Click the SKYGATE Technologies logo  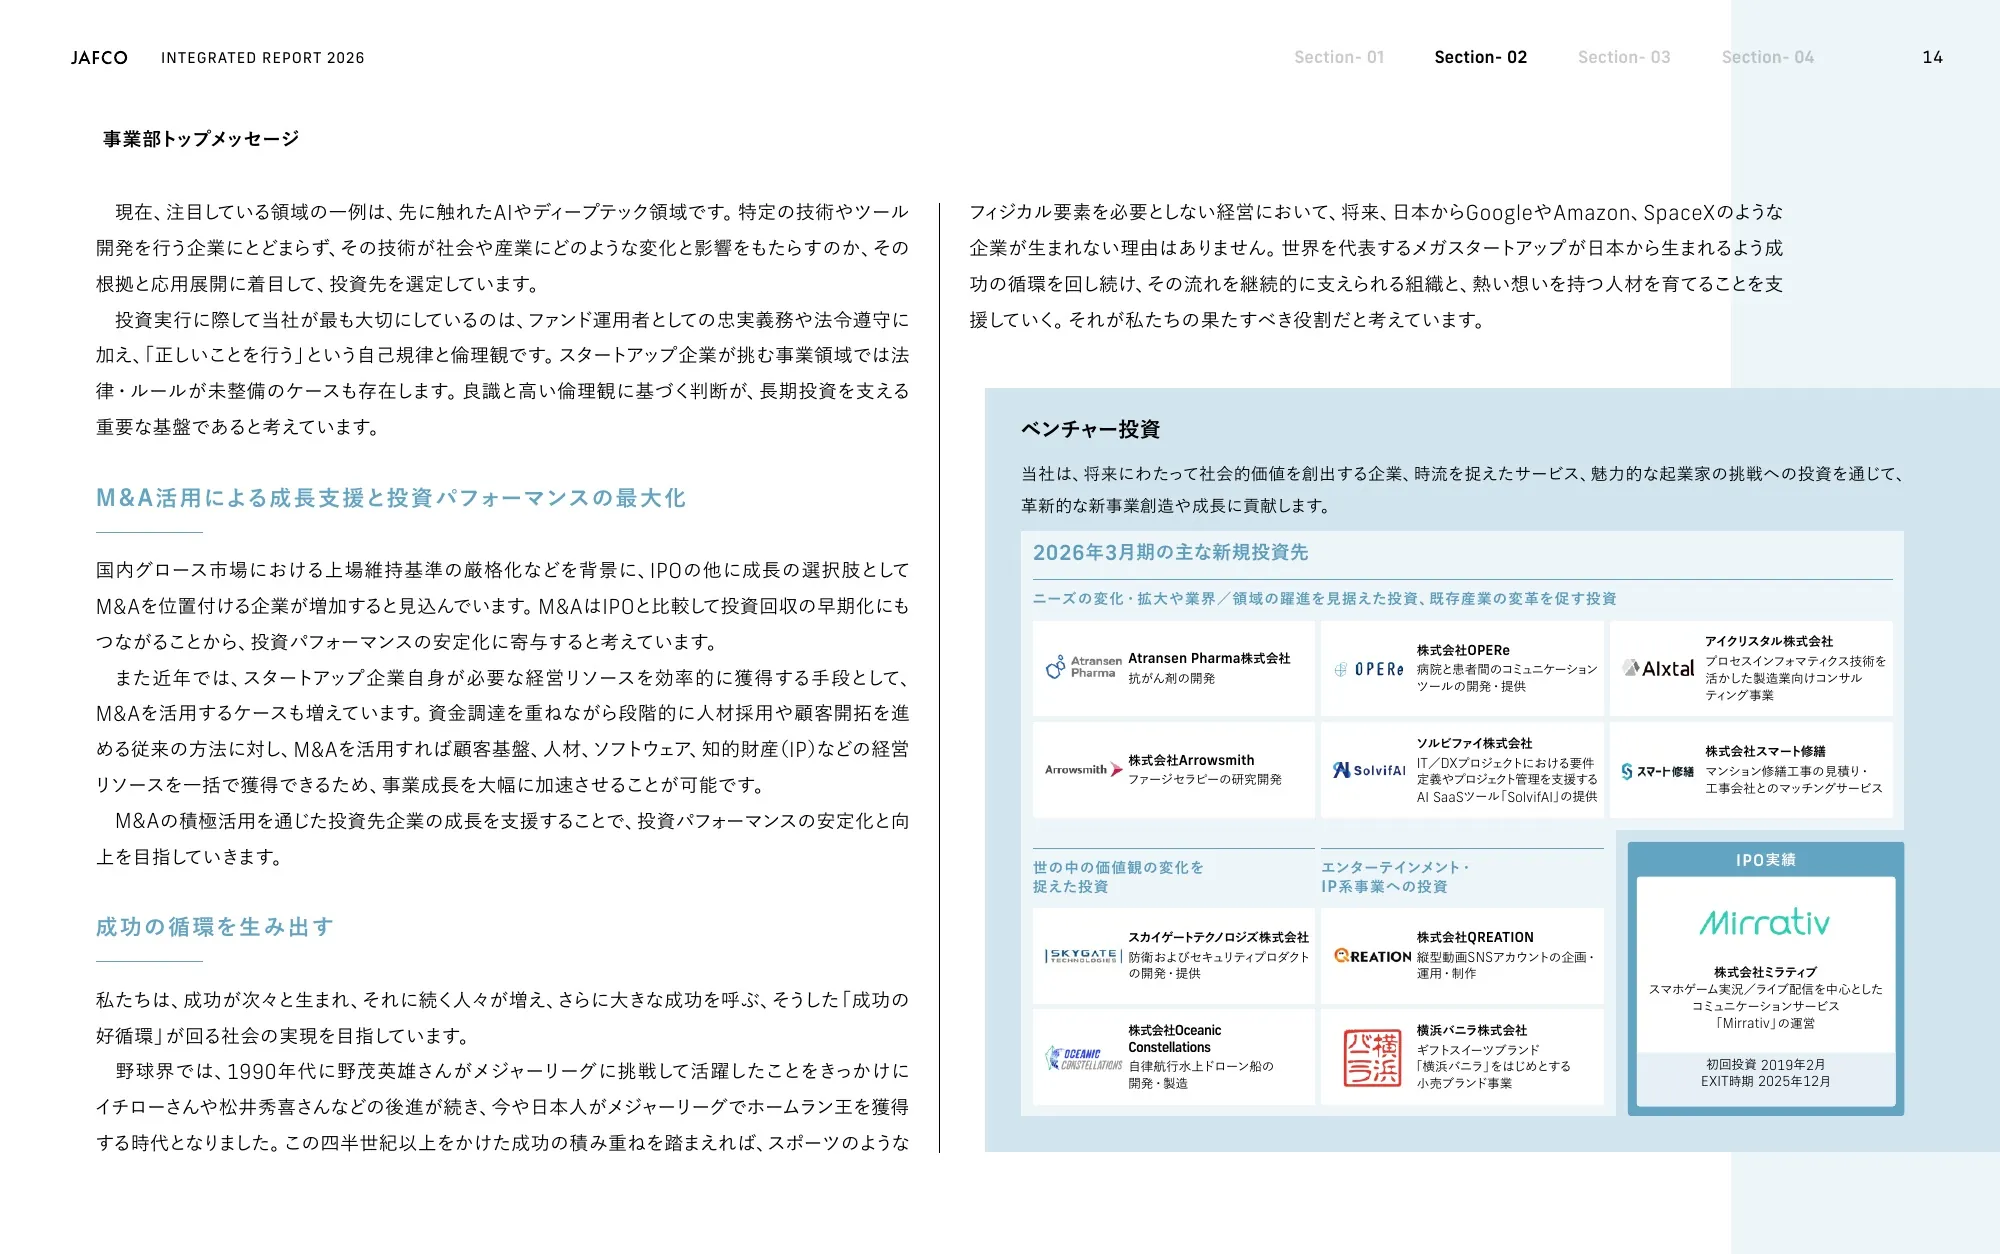tap(1084, 956)
